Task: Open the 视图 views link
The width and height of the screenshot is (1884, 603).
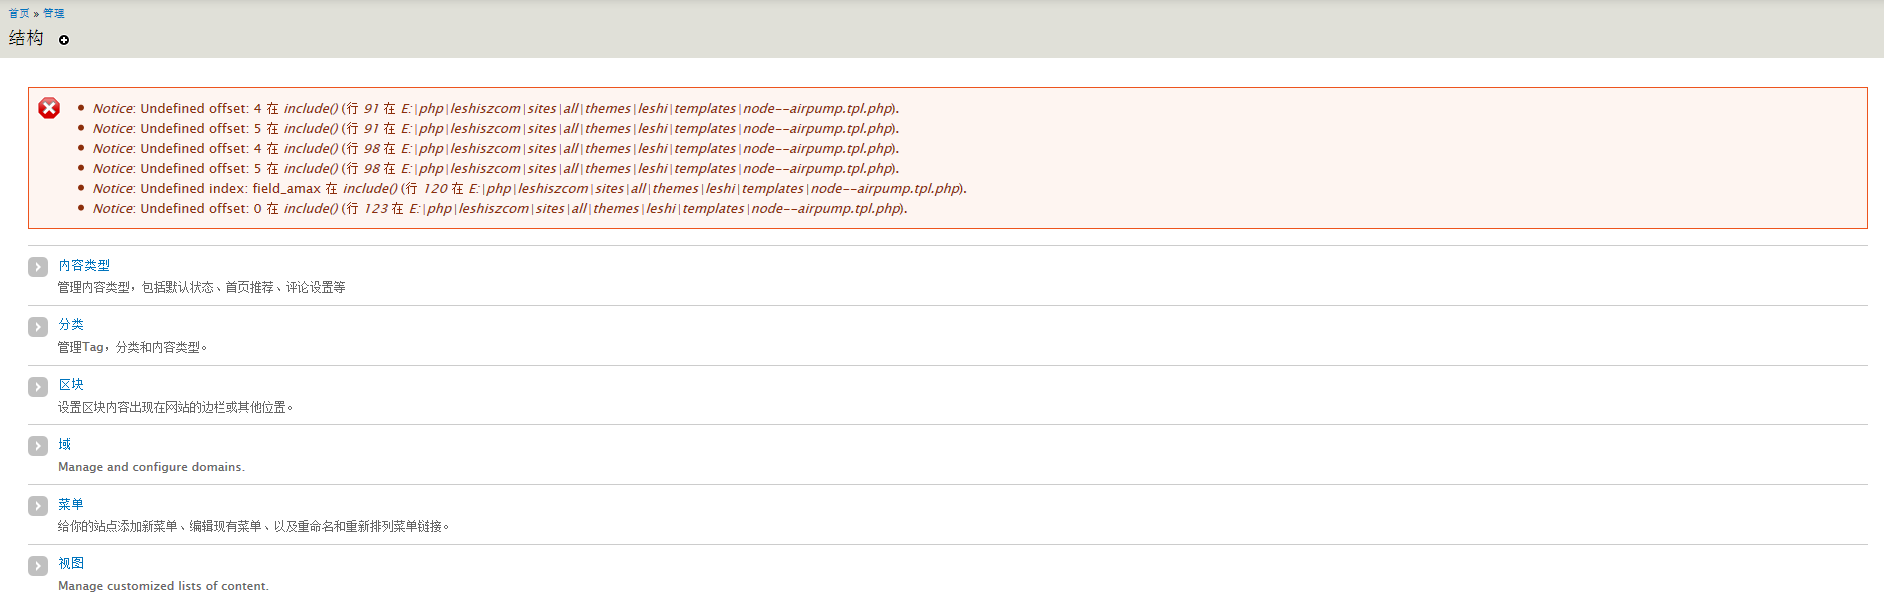Action: 71,563
